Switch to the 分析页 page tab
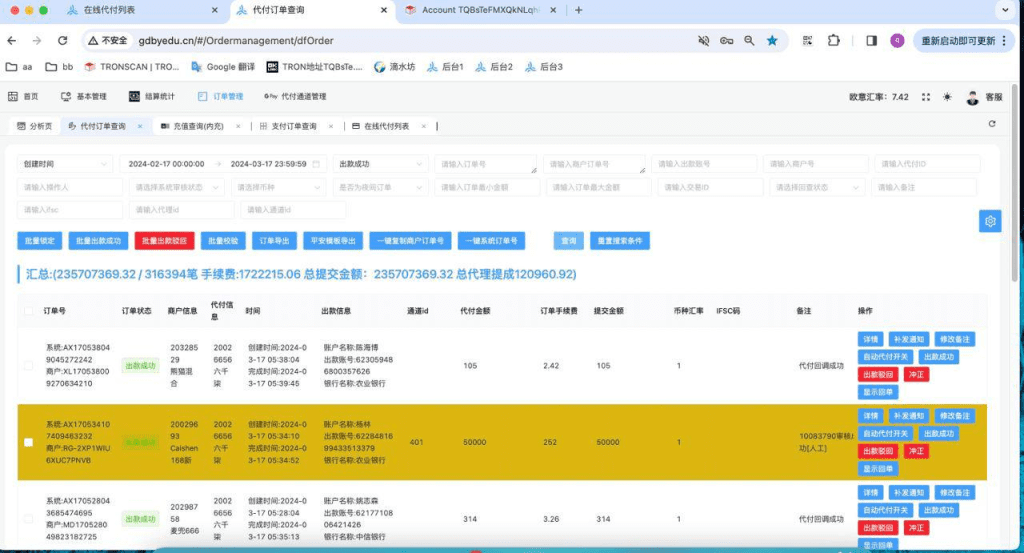 tap(35, 126)
